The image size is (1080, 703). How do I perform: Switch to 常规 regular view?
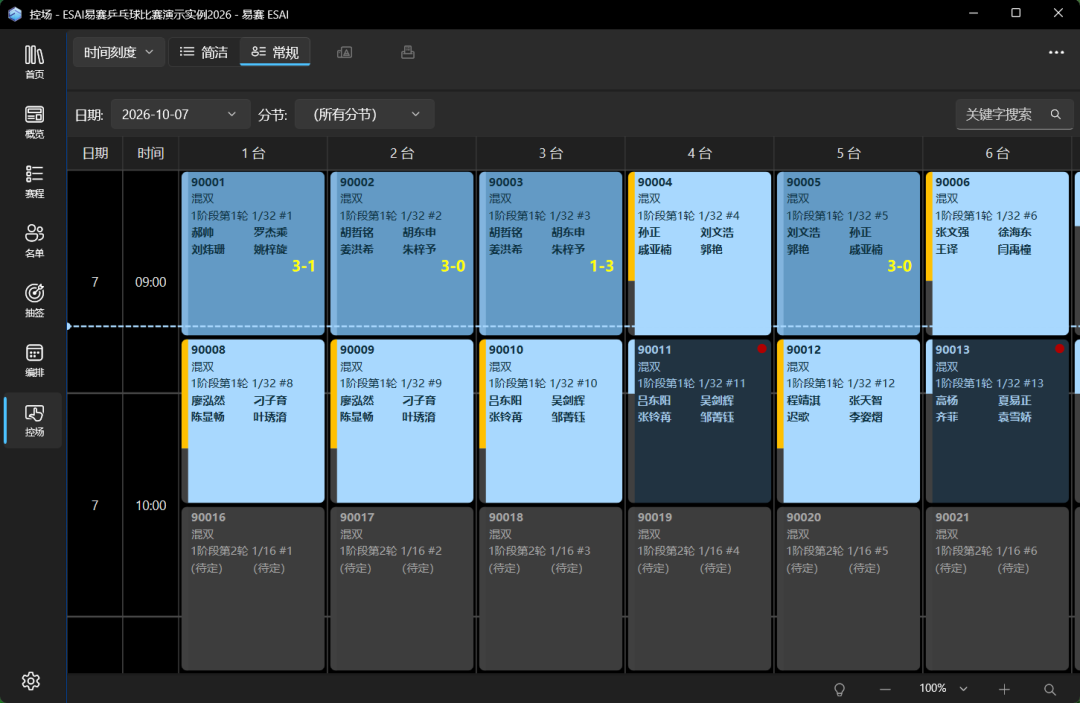coord(275,52)
